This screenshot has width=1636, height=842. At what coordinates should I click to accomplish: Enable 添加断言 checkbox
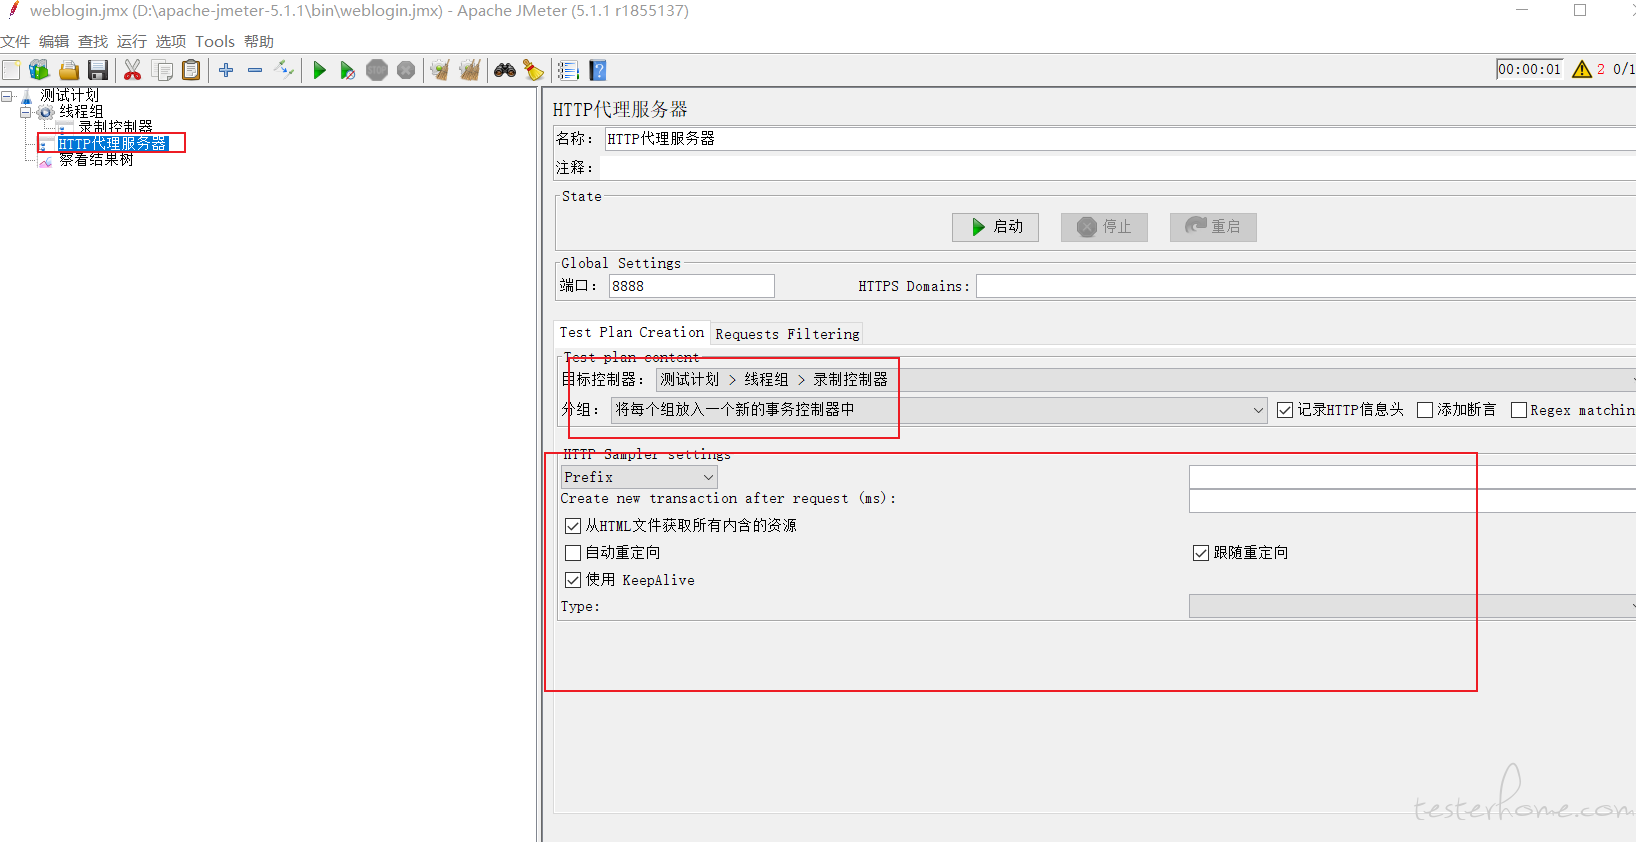click(1425, 410)
